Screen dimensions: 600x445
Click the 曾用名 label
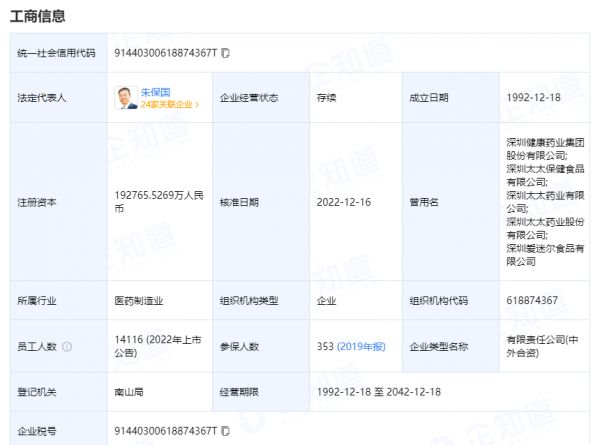pyautogui.click(x=424, y=202)
